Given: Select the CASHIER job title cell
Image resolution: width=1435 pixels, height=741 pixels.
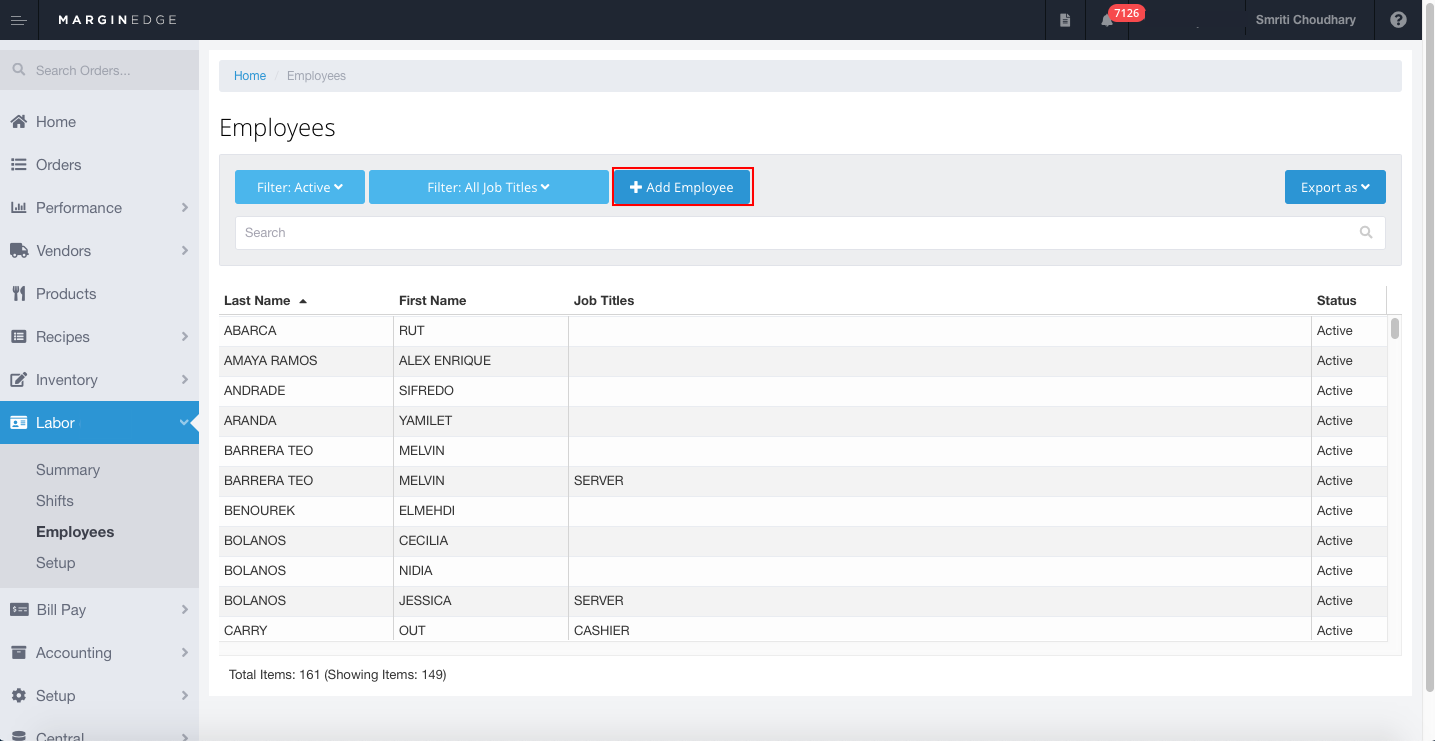Looking at the screenshot, I should (x=939, y=630).
